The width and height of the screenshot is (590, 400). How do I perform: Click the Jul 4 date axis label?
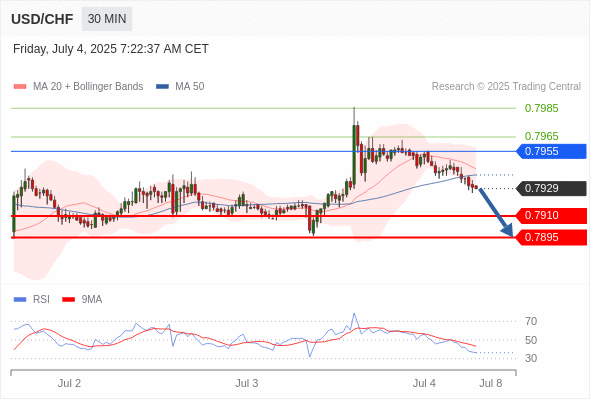[x=424, y=383]
